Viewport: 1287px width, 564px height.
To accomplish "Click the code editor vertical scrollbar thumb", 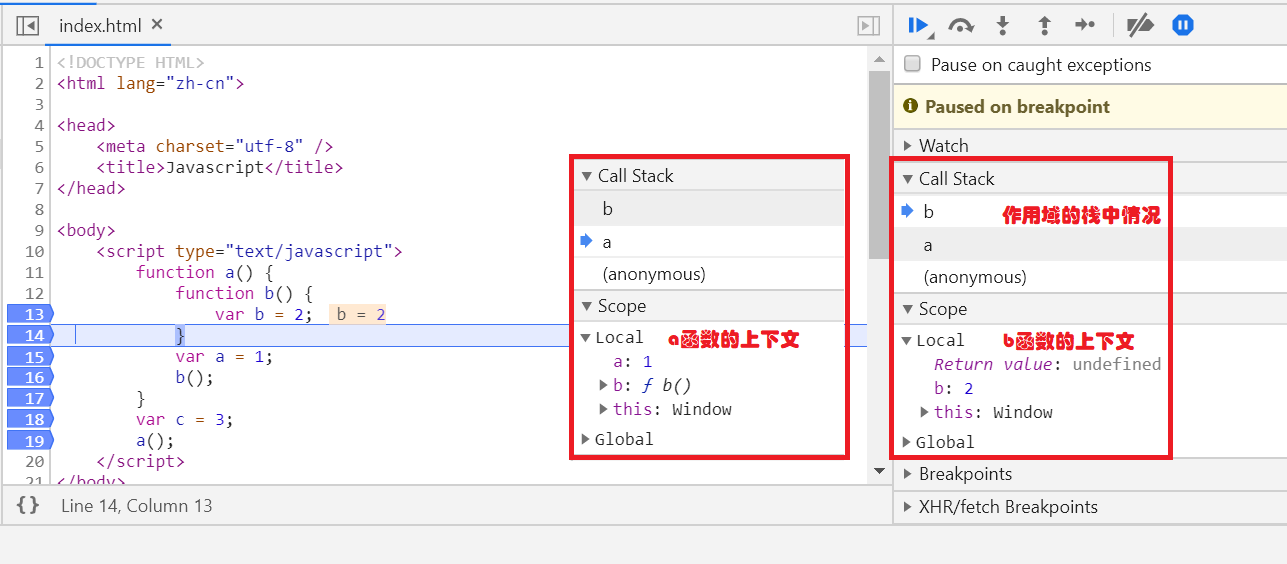I will pyautogui.click(x=879, y=165).
